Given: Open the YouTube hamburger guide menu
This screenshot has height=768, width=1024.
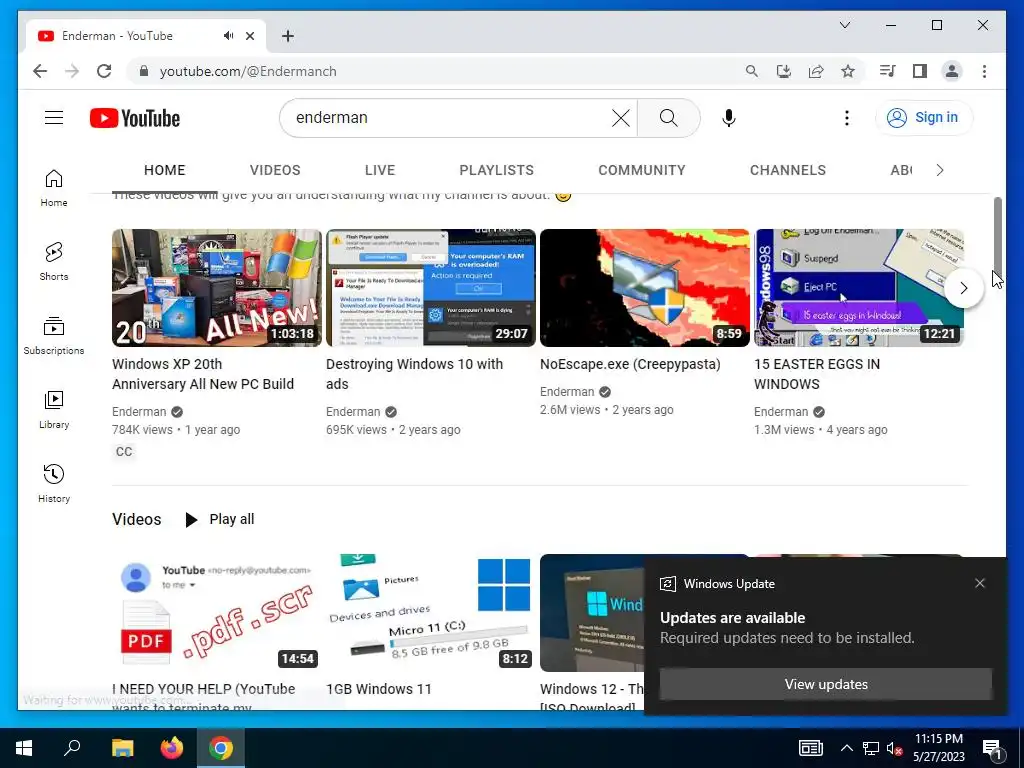Looking at the screenshot, I should coord(54,118).
